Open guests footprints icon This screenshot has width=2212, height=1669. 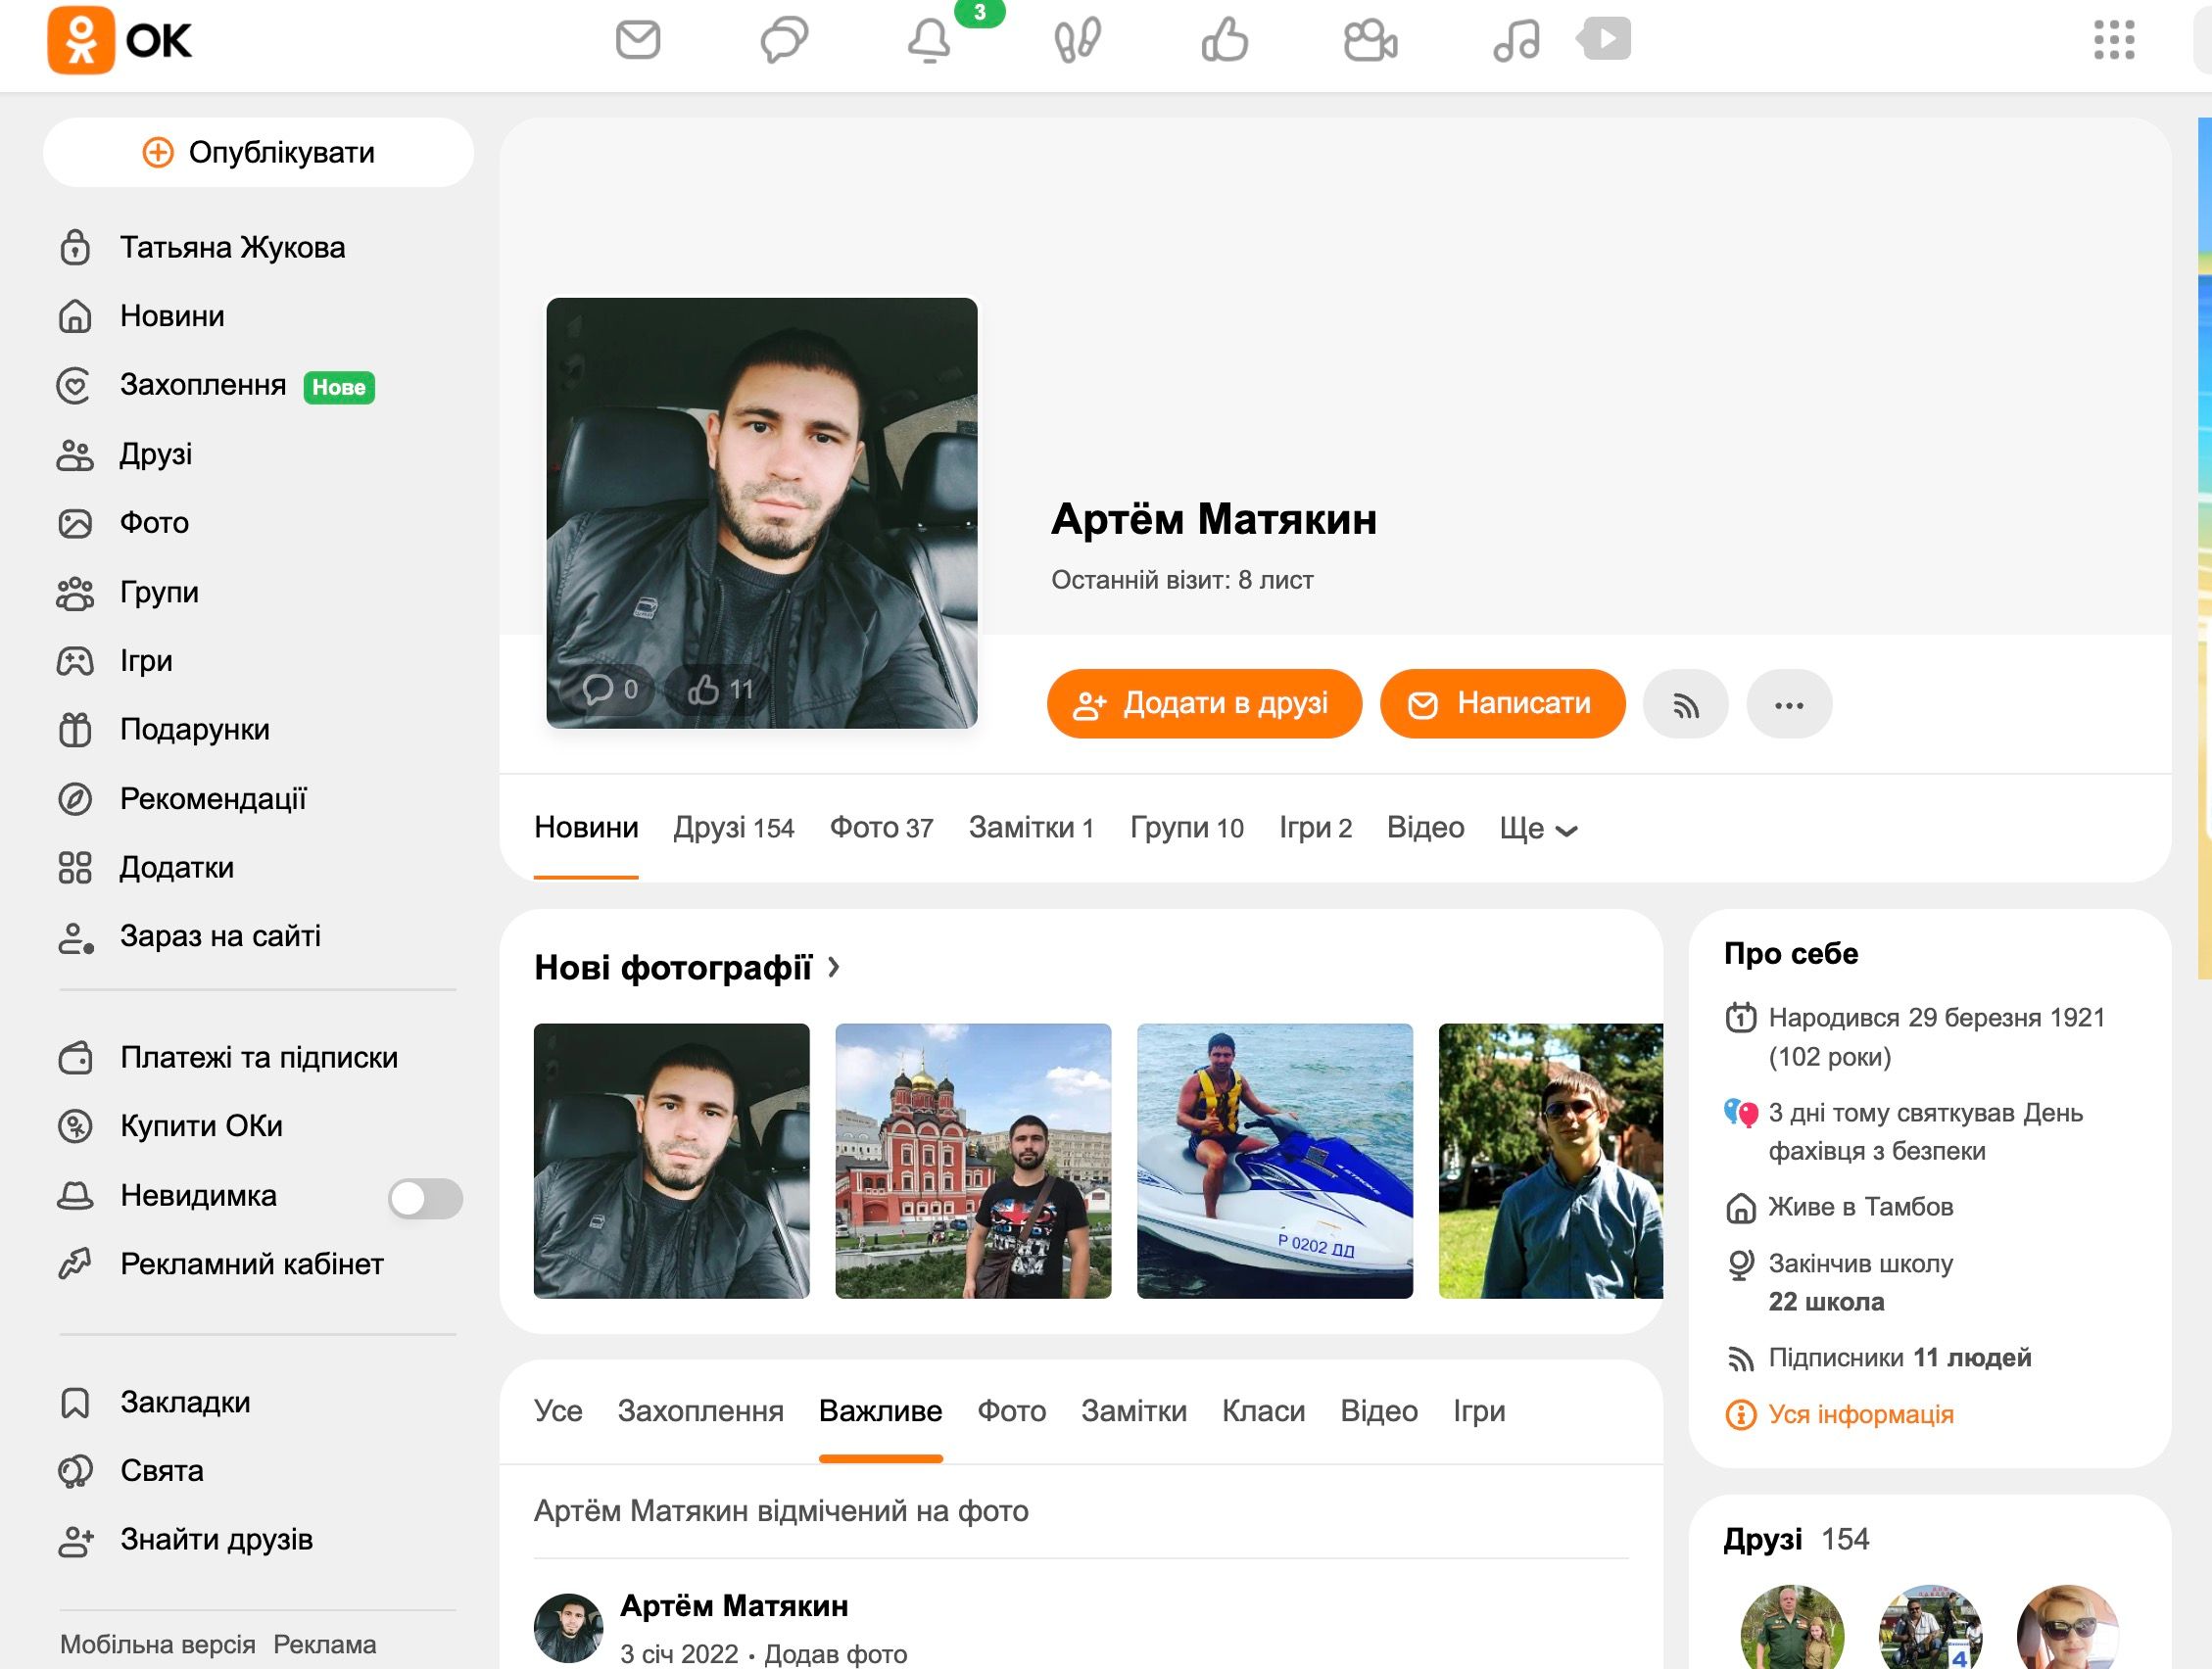coord(1077,41)
